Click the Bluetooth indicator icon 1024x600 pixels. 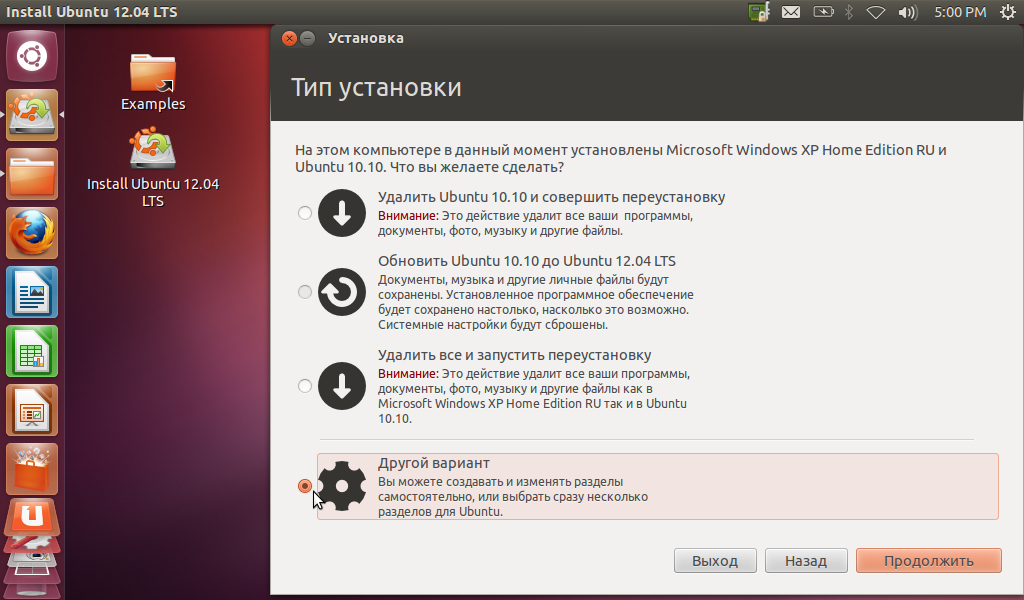pos(849,12)
